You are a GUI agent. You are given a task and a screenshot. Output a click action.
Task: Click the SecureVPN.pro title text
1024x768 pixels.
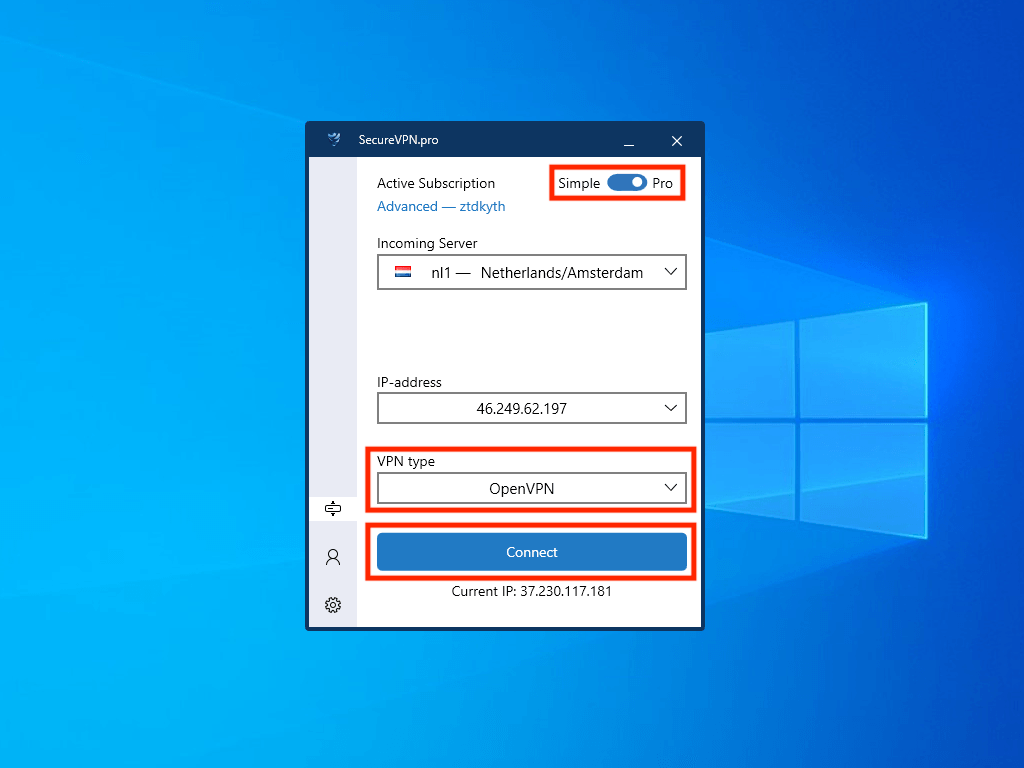398,140
